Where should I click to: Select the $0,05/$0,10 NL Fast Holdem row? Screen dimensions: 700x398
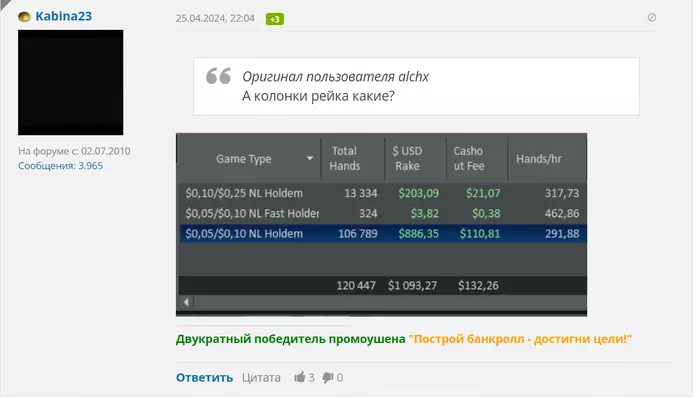(x=383, y=213)
